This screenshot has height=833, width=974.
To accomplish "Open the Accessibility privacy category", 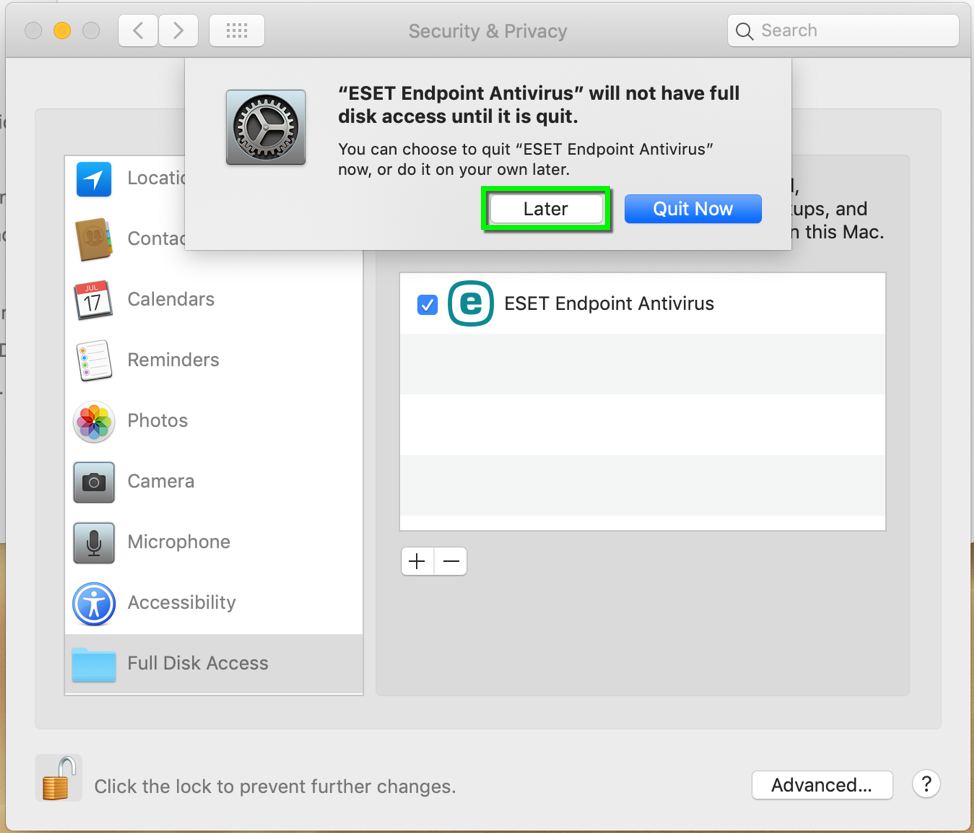I will pyautogui.click(x=214, y=603).
